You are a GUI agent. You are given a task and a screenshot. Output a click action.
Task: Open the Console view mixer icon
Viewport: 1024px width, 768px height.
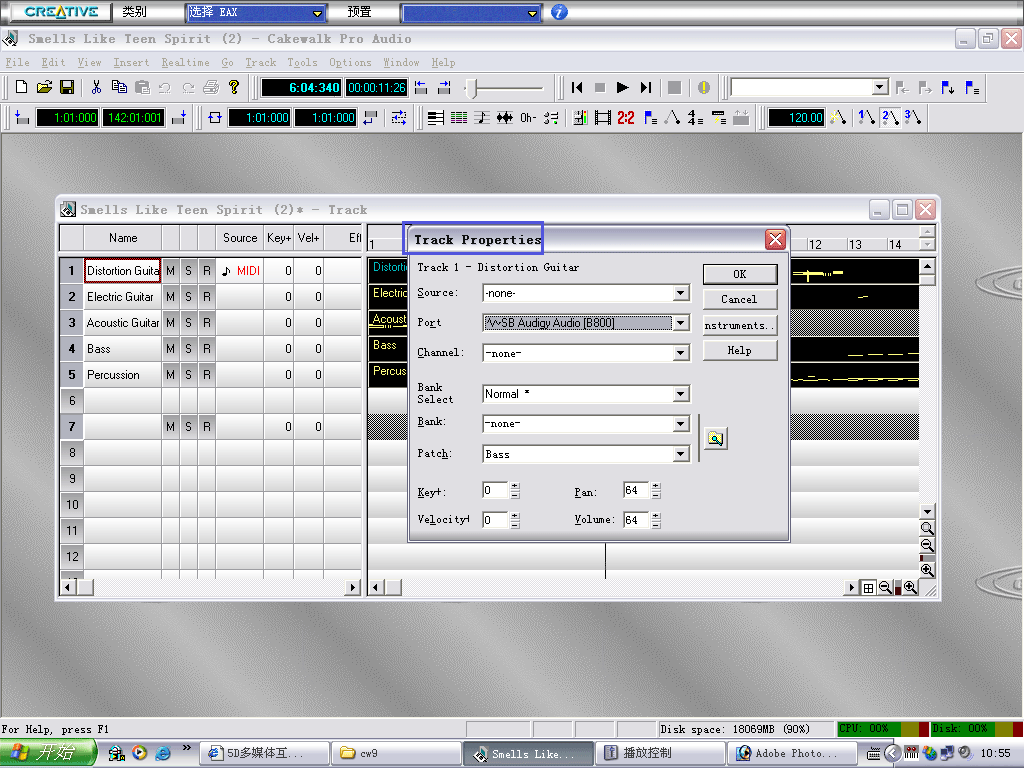(x=580, y=118)
